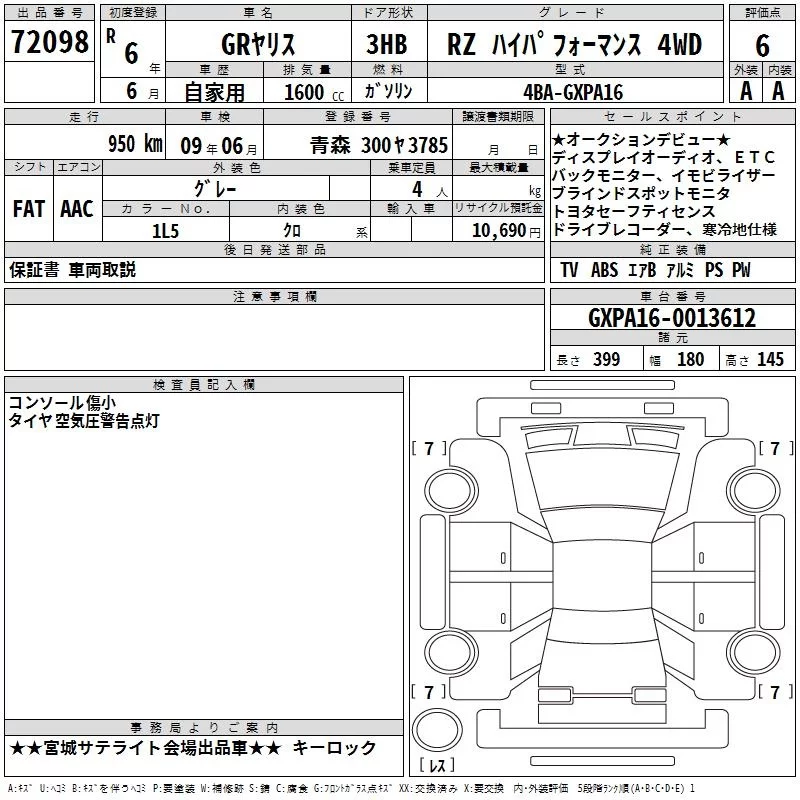Select mileage value 950 km
The height and width of the screenshot is (800, 800).
click(135, 144)
